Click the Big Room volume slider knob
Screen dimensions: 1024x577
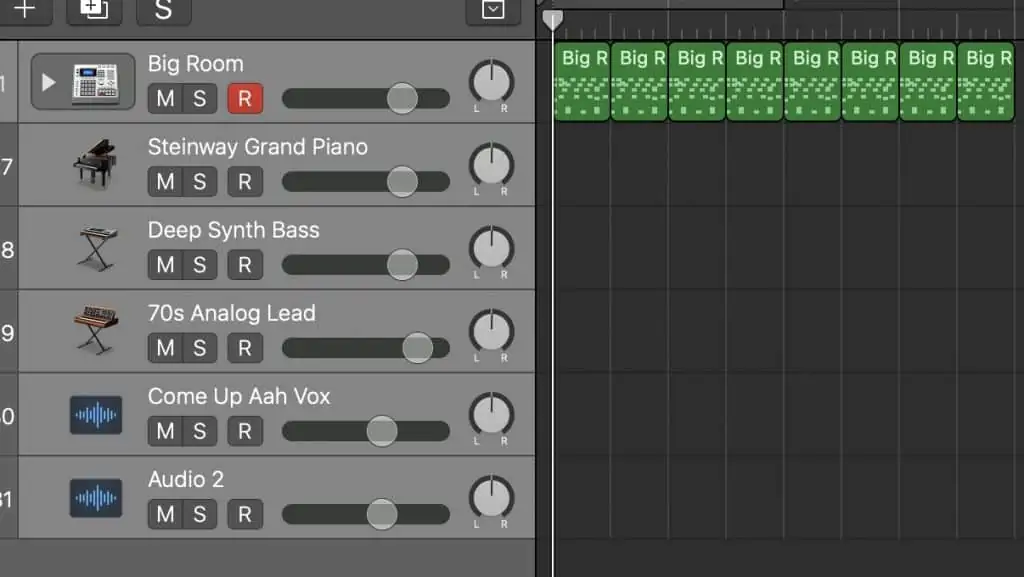coord(402,99)
